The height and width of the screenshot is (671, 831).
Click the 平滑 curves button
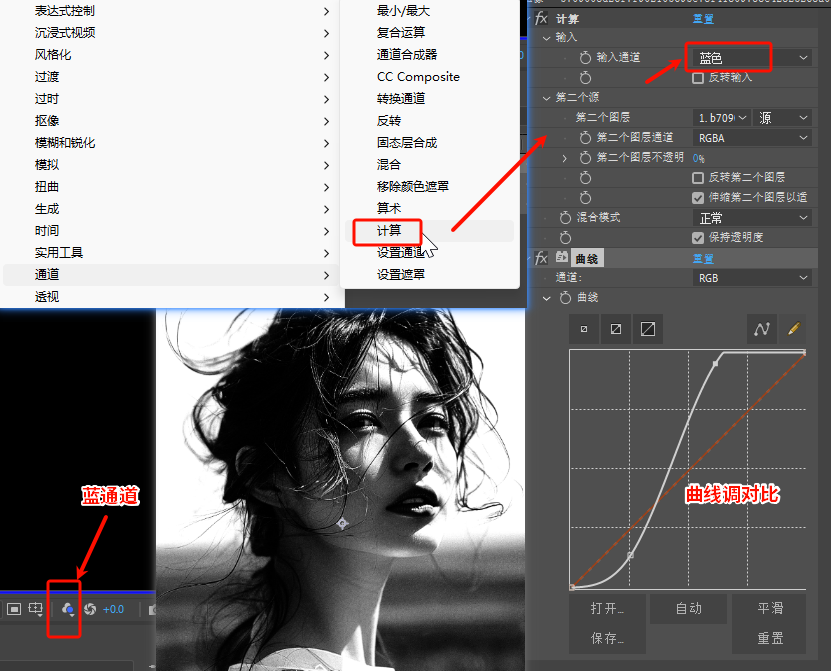coord(770,608)
